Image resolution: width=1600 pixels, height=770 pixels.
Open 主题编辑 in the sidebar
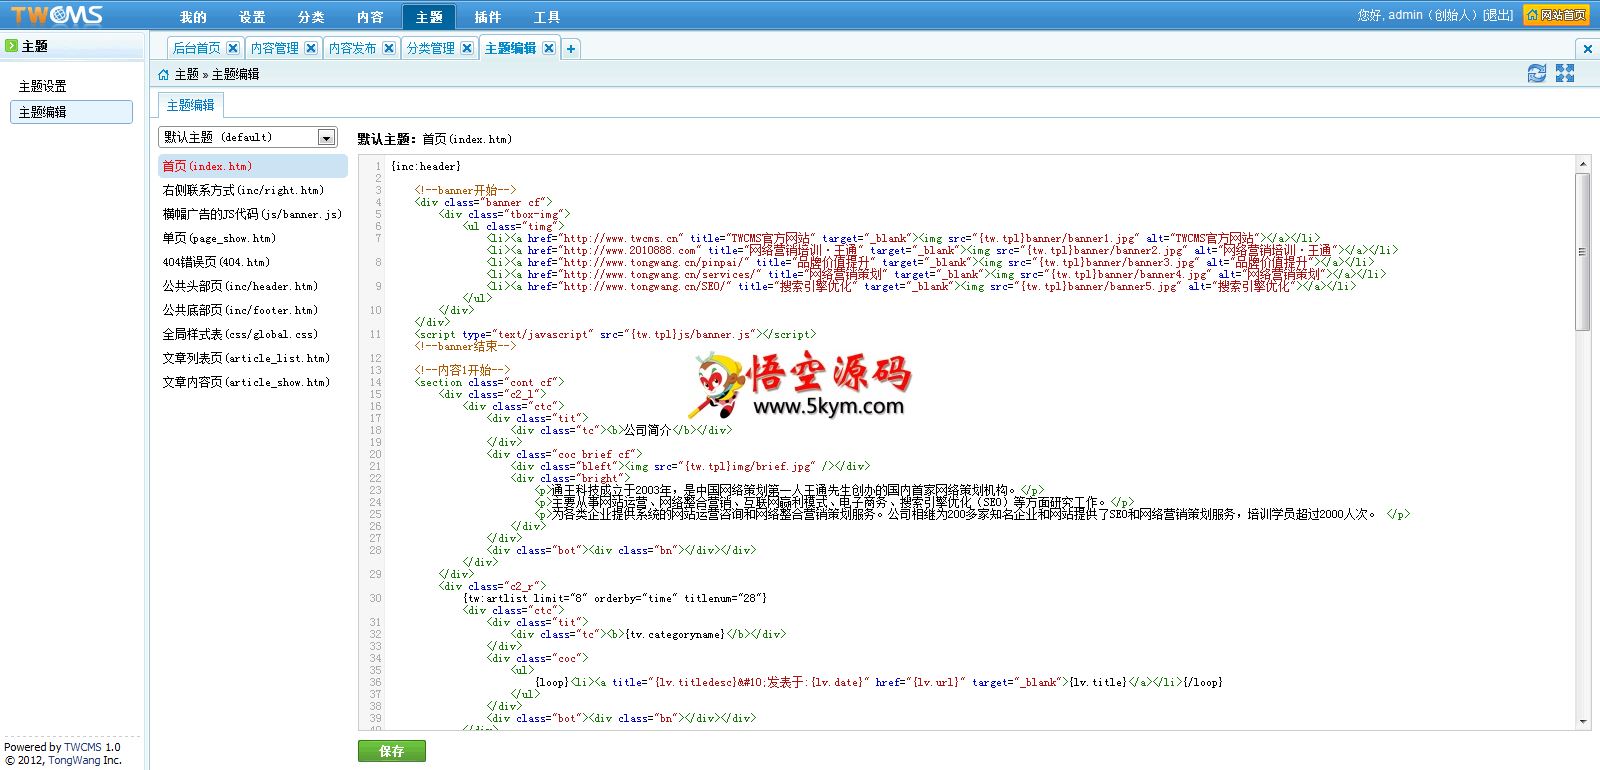(71, 112)
